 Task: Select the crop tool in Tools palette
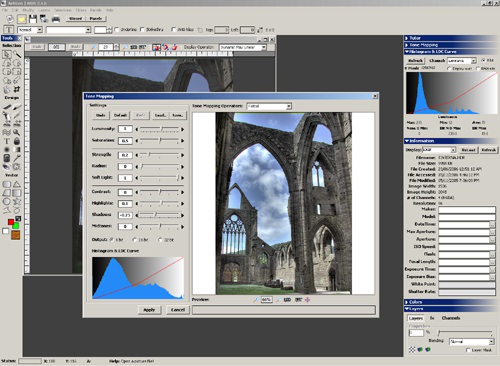[x=17, y=89]
